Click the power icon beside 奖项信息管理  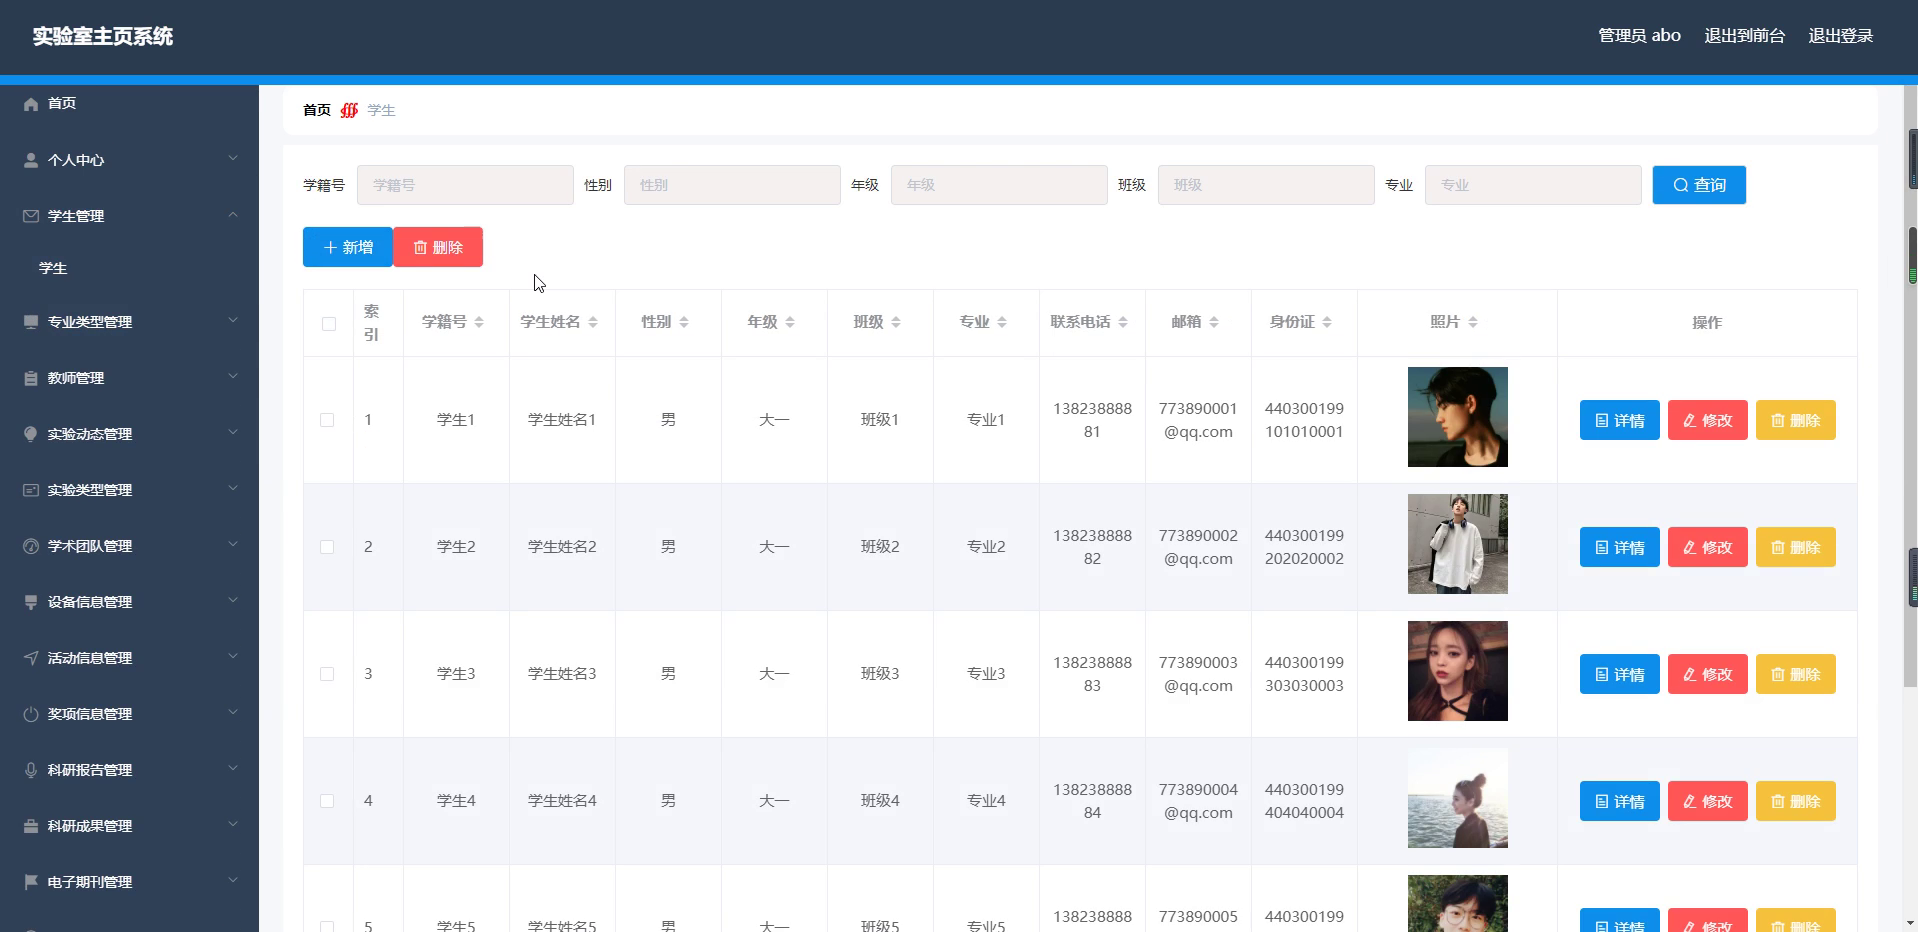(x=31, y=714)
